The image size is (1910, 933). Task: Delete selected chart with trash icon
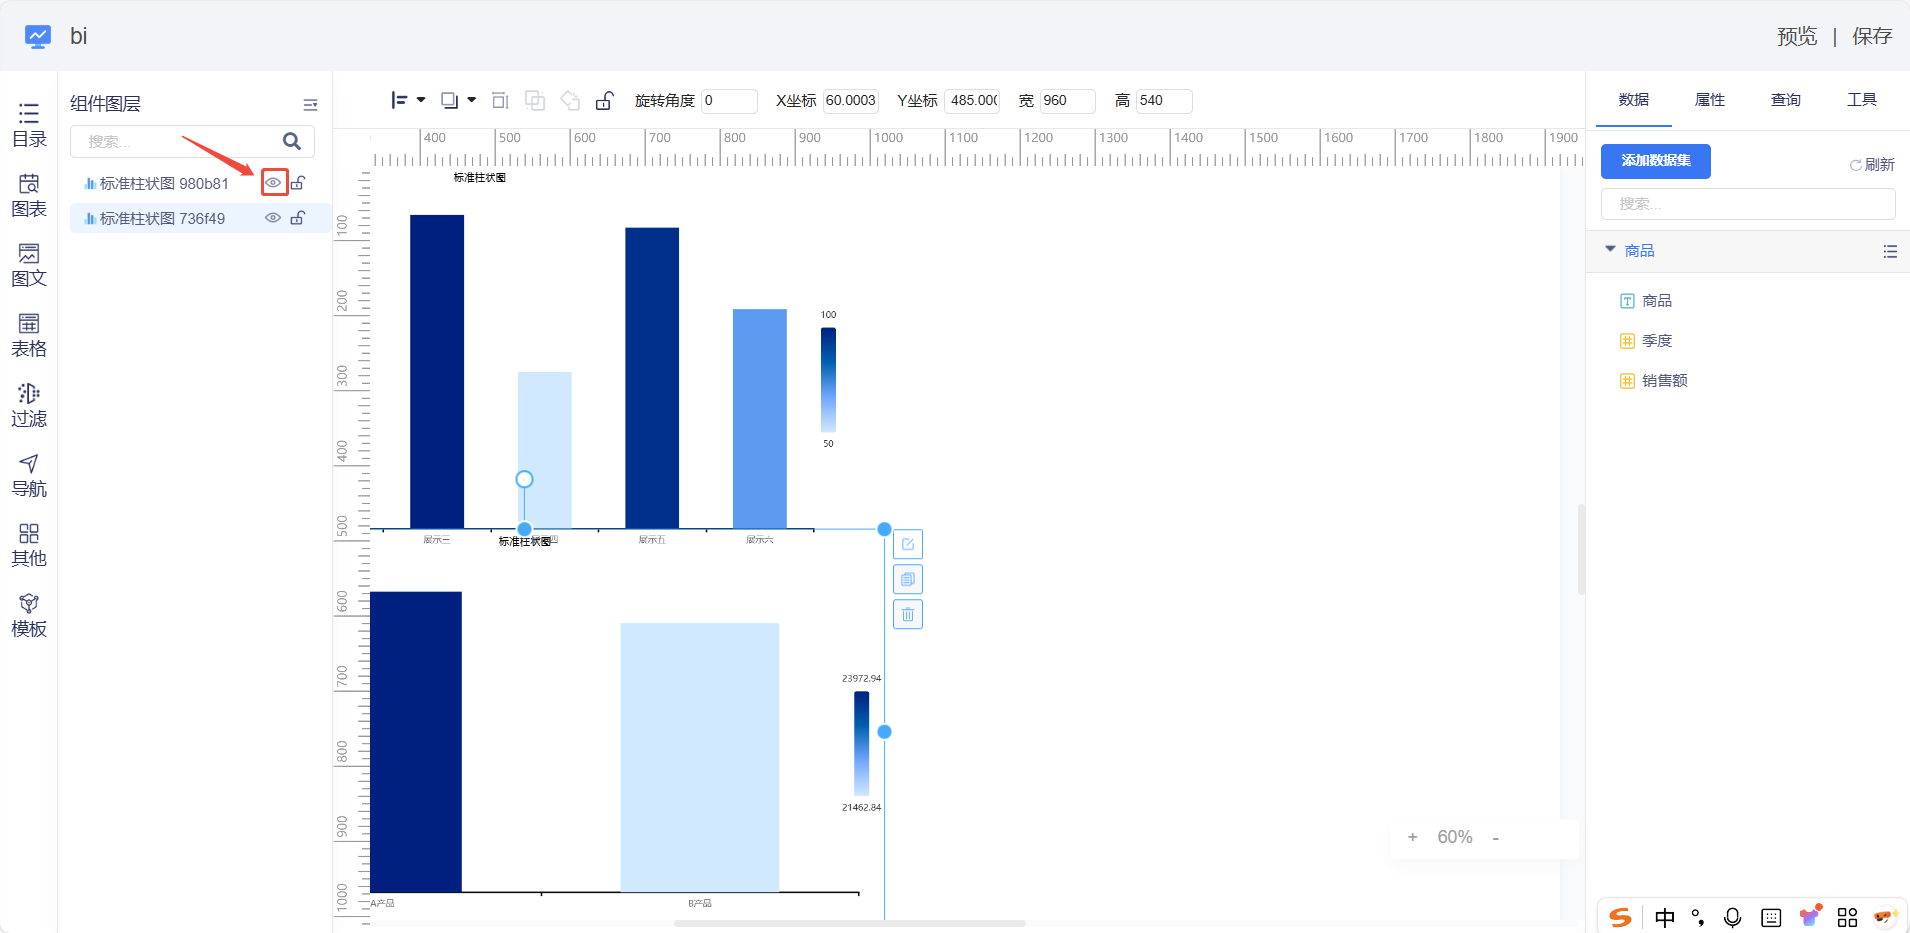pyautogui.click(x=908, y=614)
